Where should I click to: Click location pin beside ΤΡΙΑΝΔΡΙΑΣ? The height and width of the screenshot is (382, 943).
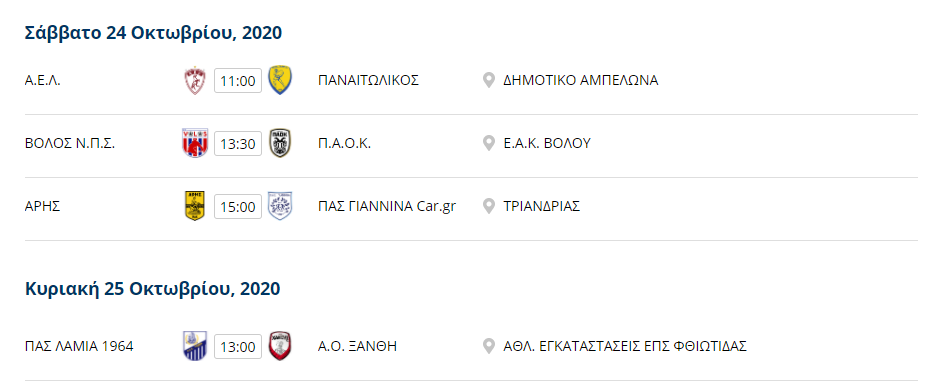489,206
